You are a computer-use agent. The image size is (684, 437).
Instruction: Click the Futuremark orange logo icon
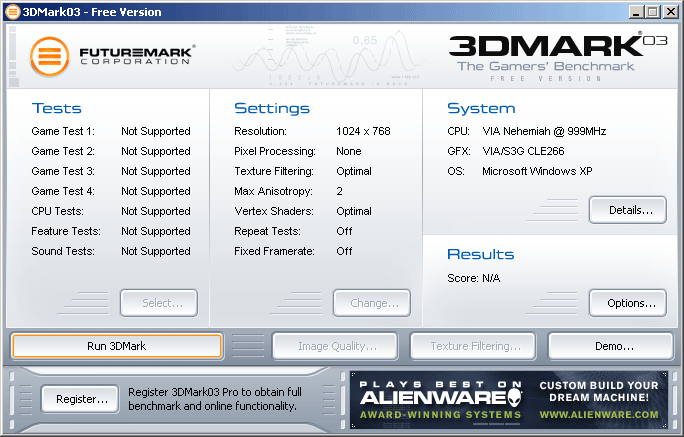point(49,57)
